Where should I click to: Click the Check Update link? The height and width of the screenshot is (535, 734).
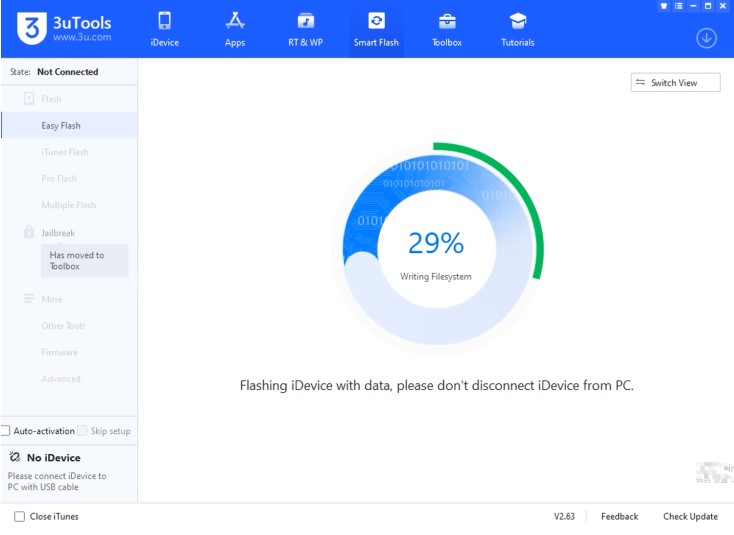[x=690, y=516]
